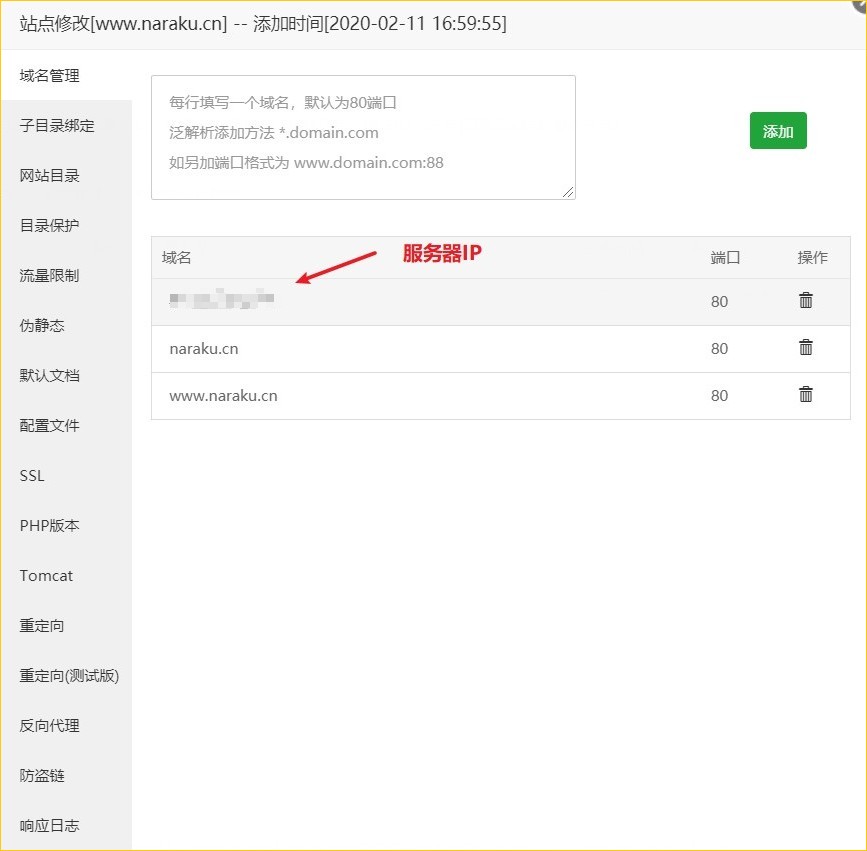Delete the naraku.cn domain row
This screenshot has width=867, height=851.
pos(806,348)
